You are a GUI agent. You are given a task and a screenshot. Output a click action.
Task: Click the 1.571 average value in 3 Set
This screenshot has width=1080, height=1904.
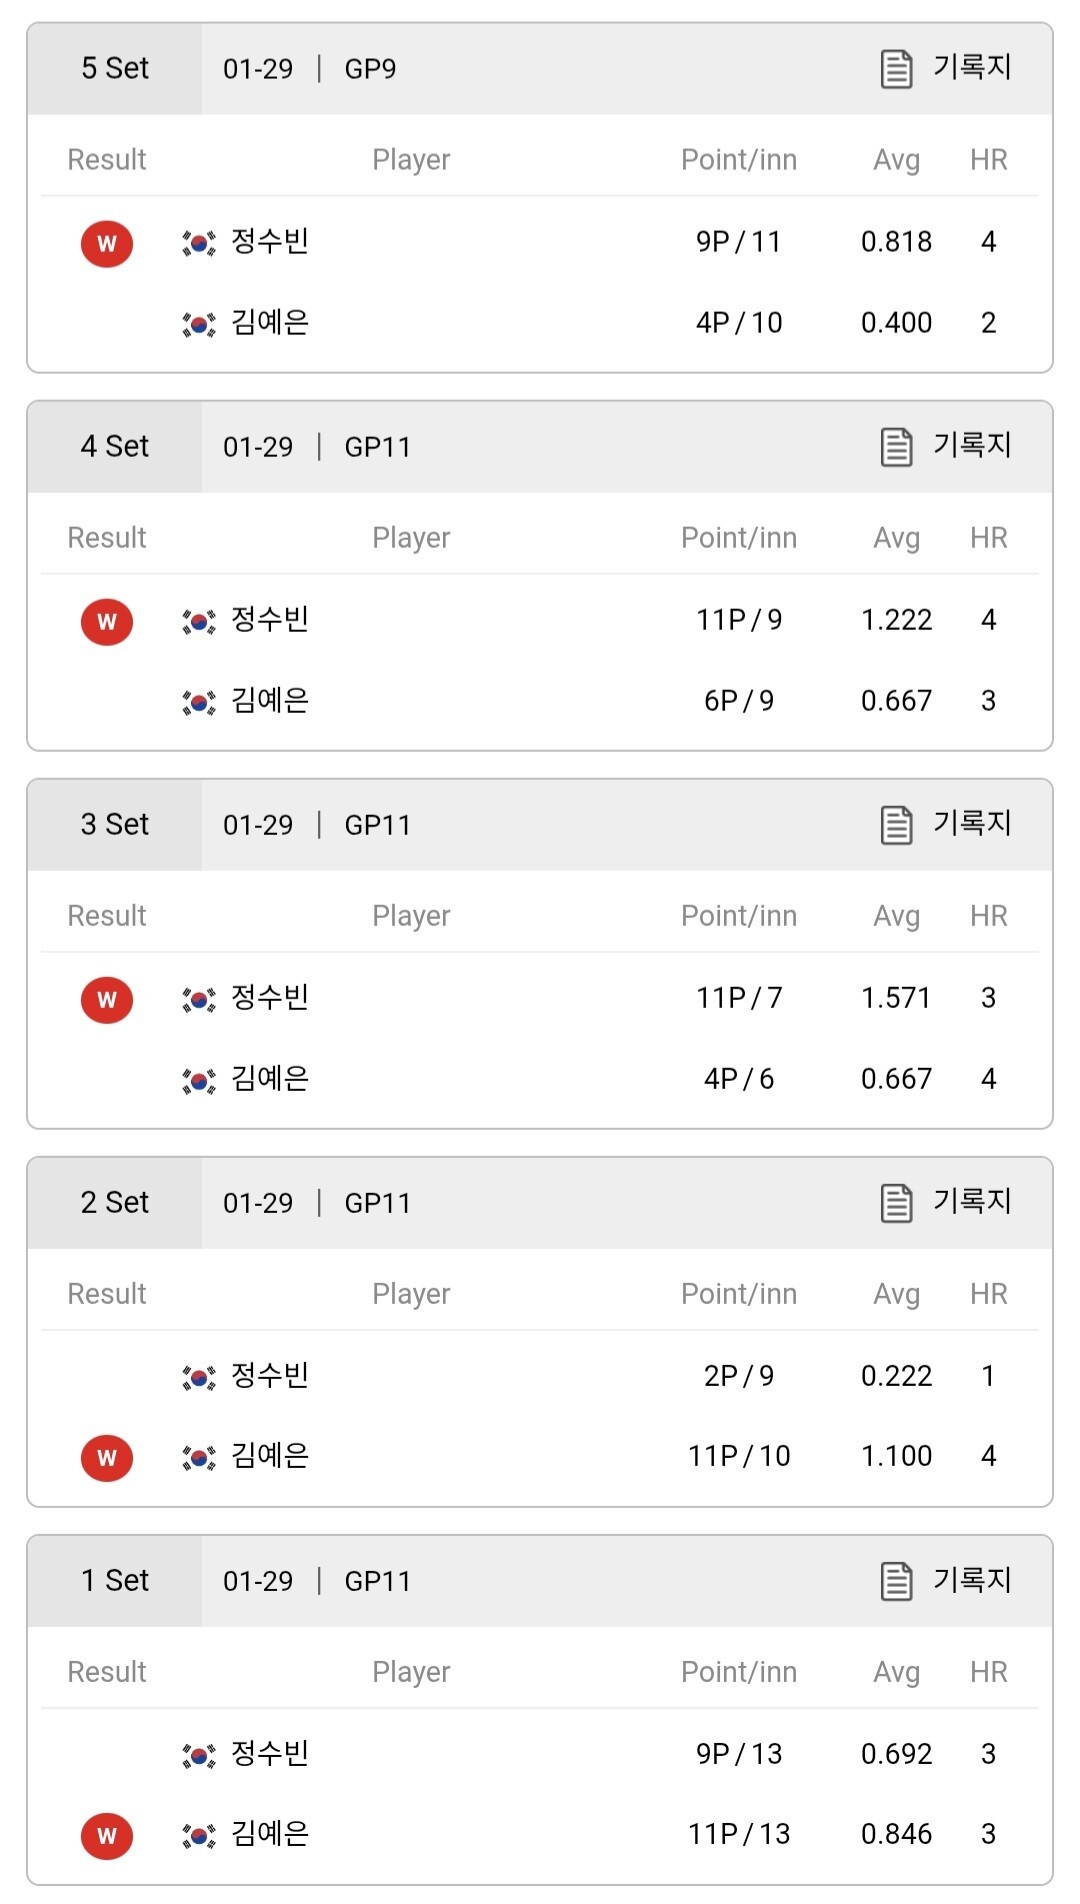(896, 998)
